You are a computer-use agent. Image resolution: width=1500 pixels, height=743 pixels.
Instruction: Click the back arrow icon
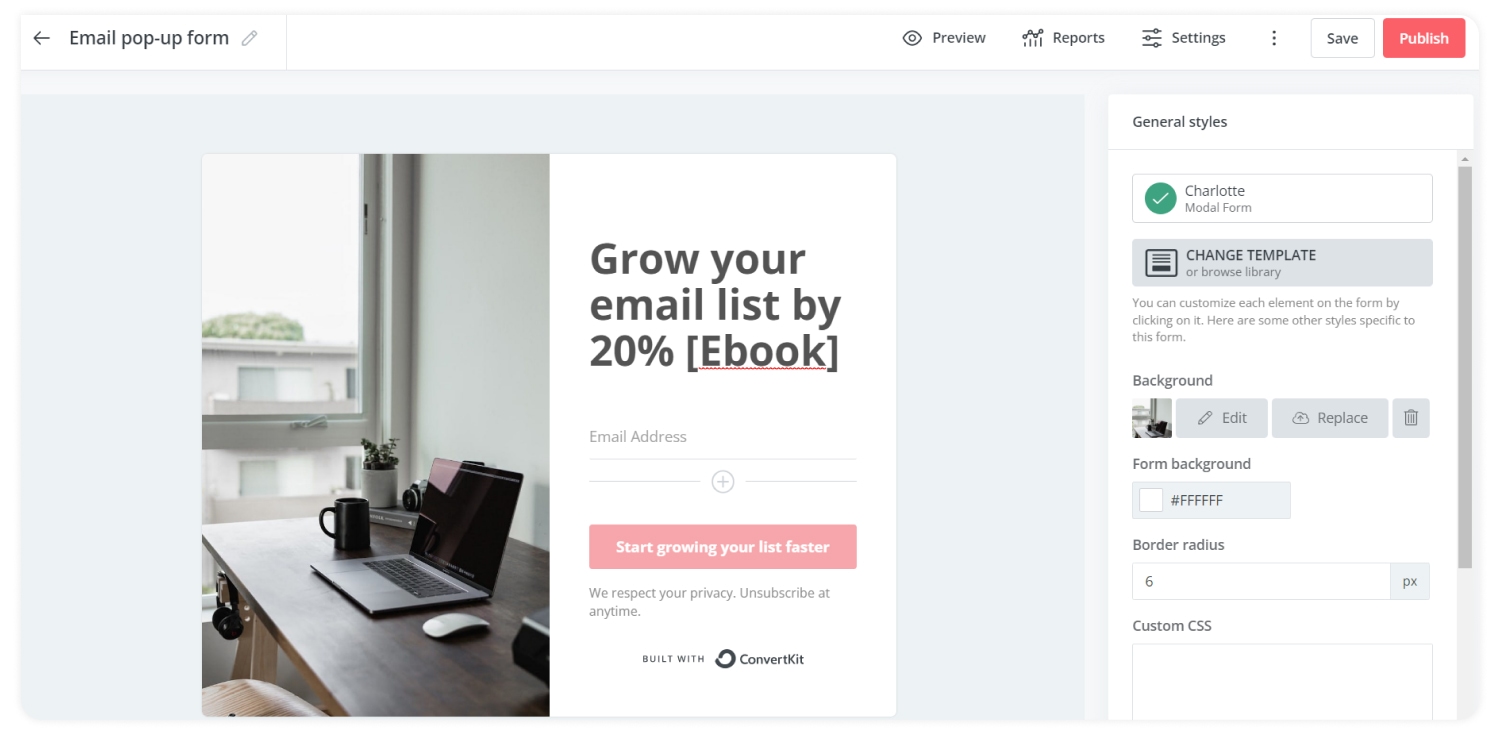coord(41,38)
